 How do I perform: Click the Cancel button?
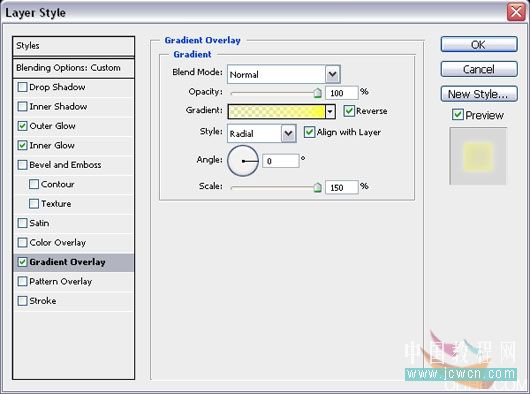click(x=479, y=69)
